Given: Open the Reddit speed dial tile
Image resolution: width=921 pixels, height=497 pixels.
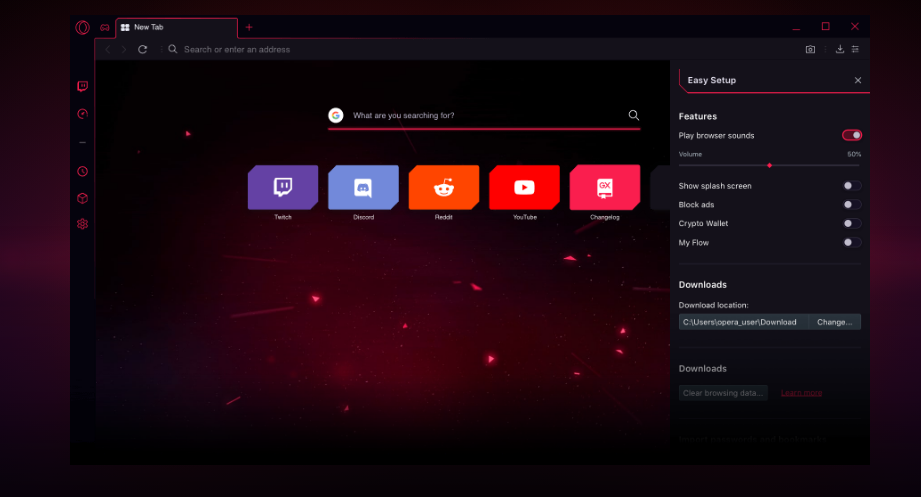Looking at the screenshot, I should coord(444,187).
